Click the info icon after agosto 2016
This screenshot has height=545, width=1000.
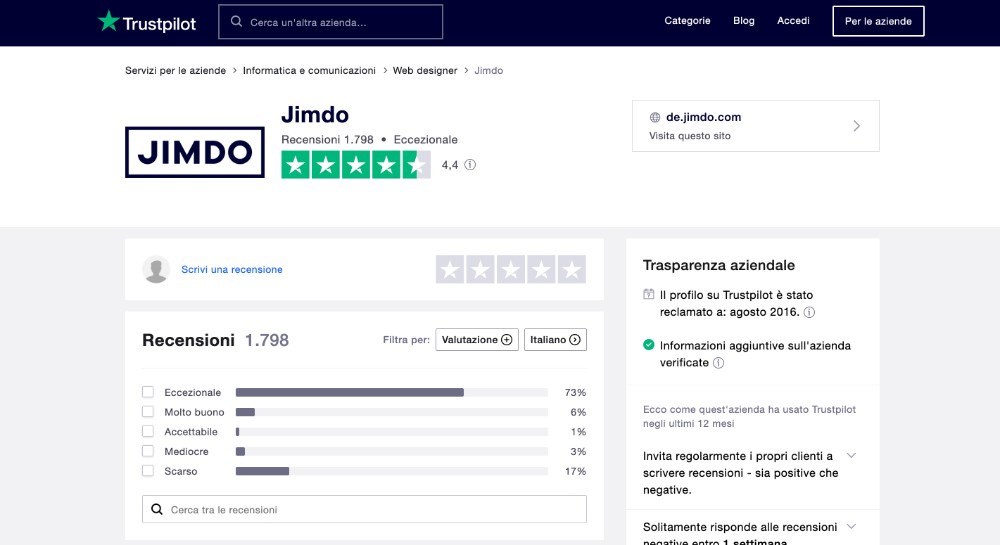tap(809, 312)
